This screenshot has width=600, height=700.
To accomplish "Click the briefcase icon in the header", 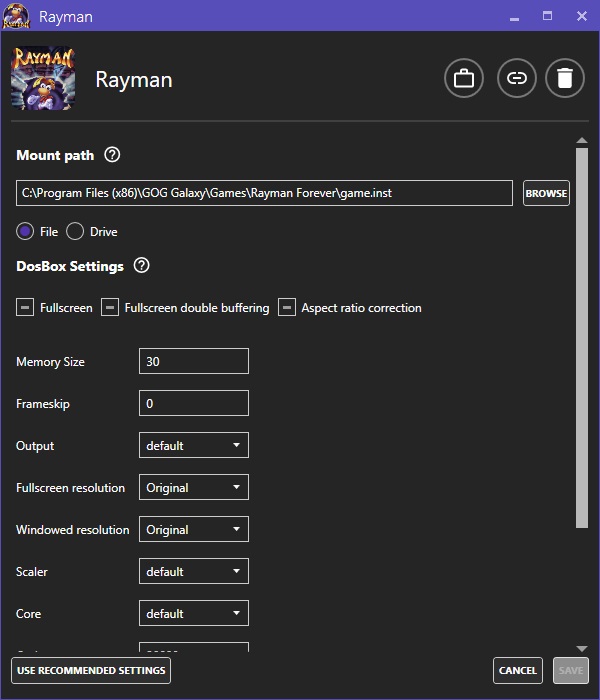I will pyautogui.click(x=464, y=79).
